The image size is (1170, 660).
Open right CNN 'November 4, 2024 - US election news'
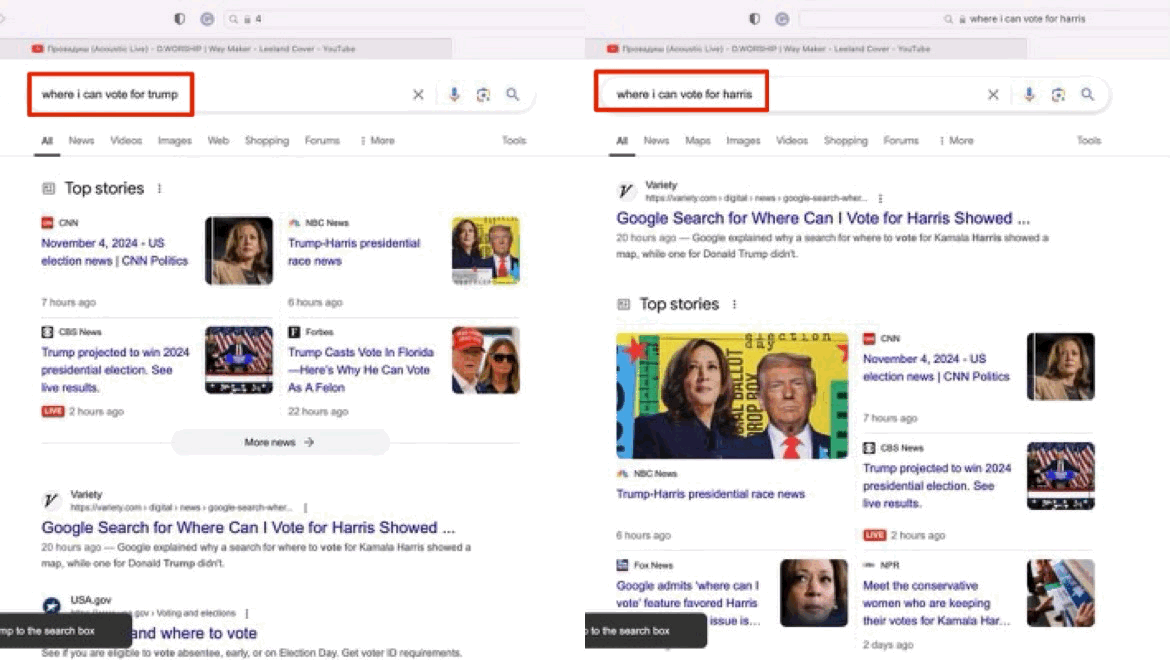[x=936, y=368]
